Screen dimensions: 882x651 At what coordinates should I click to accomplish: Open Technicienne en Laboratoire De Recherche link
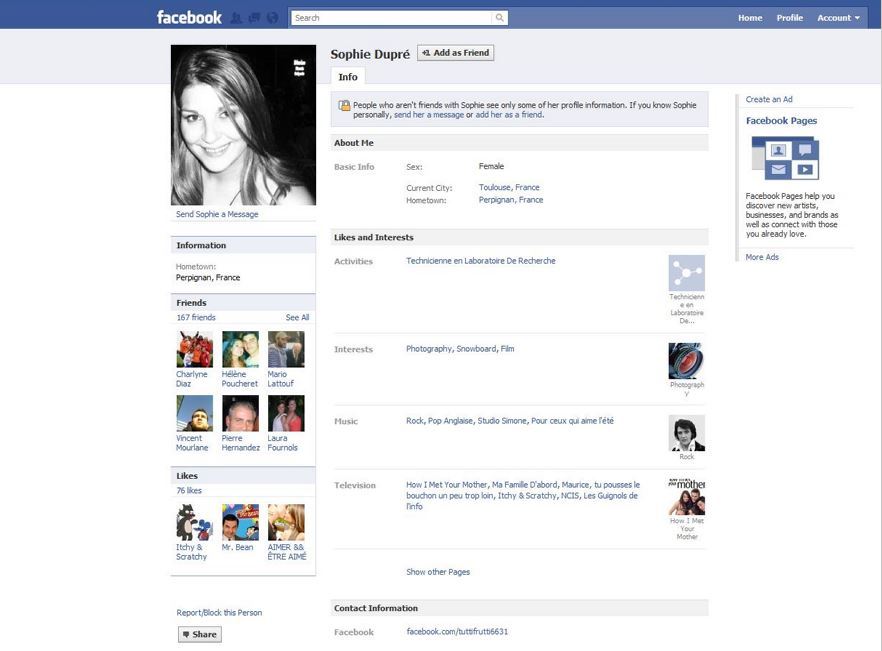click(481, 261)
